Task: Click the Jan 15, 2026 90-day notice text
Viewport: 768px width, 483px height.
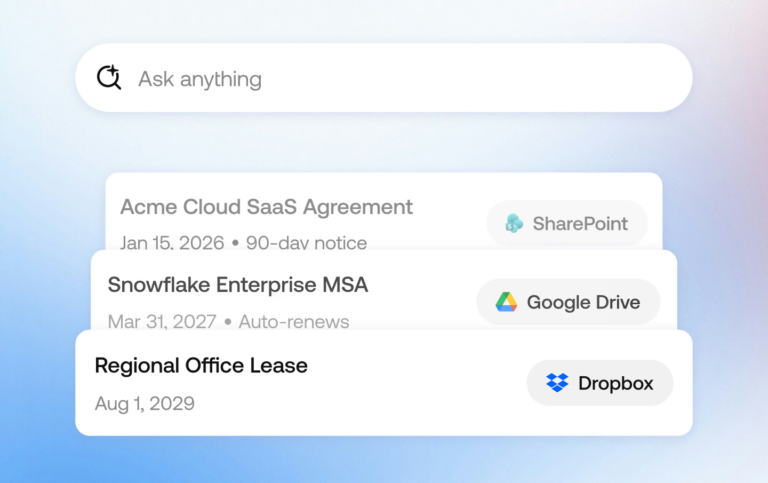Action: point(243,242)
